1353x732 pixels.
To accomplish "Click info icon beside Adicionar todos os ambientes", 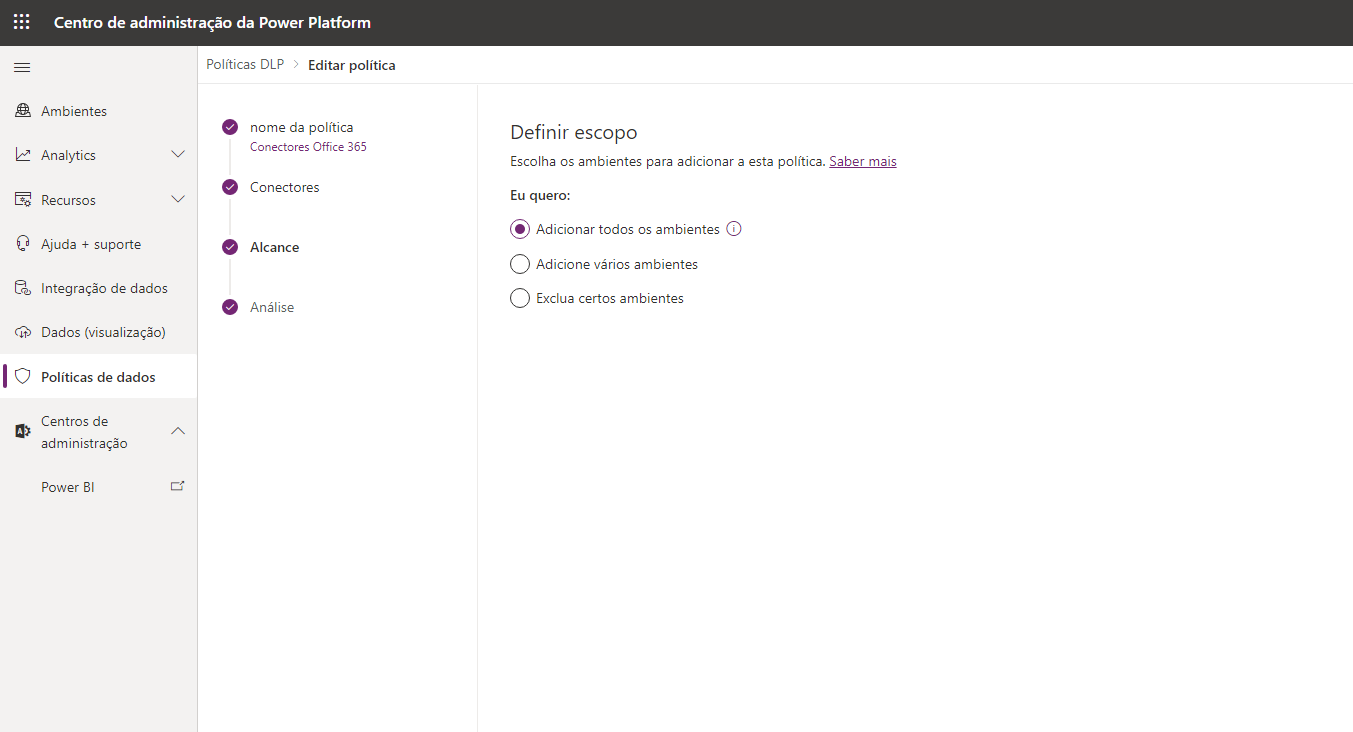I will (x=734, y=229).
